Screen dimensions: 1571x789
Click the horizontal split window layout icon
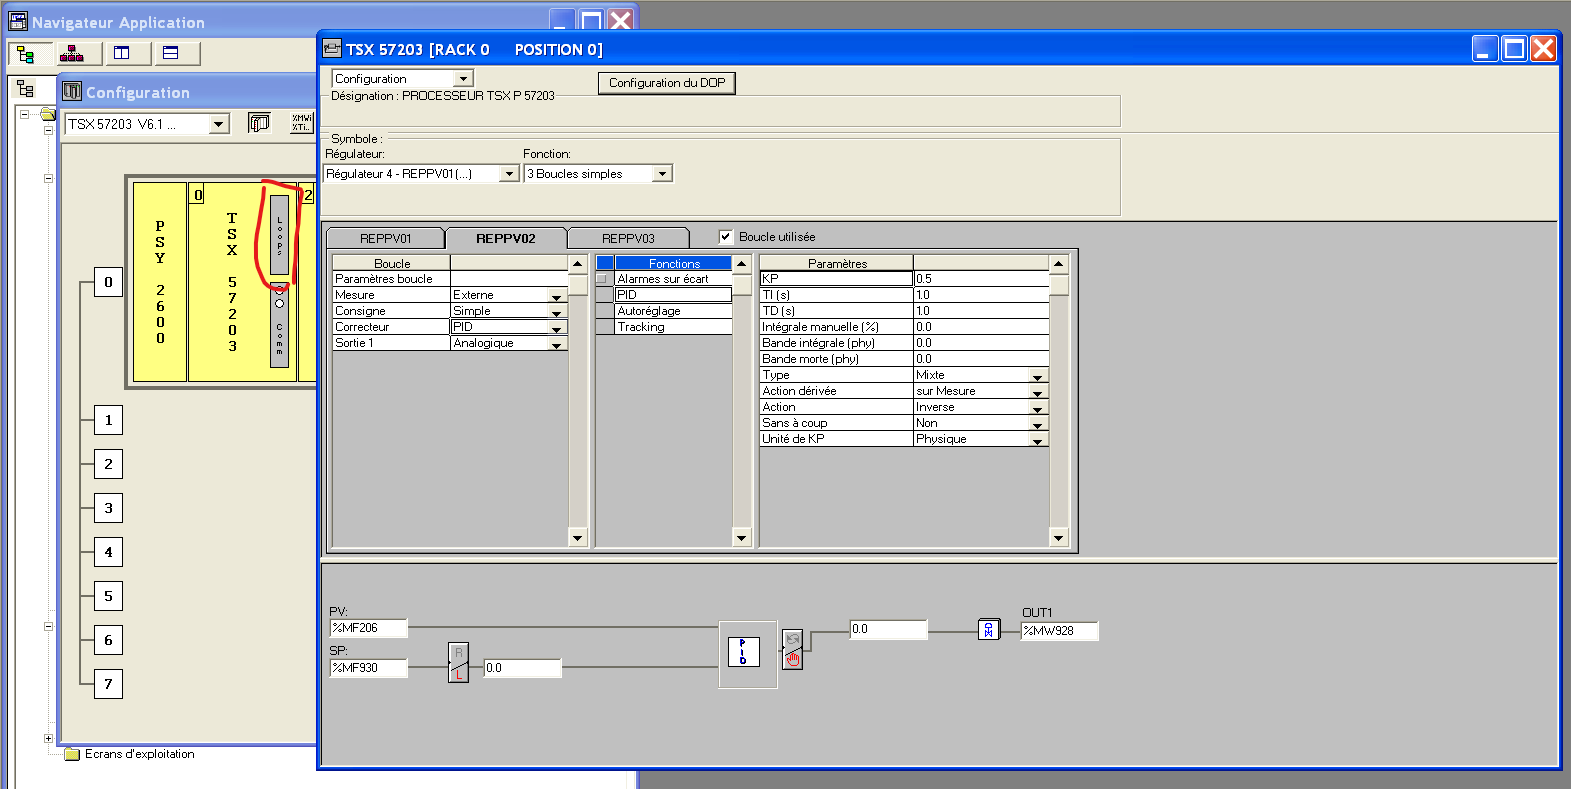tap(171, 54)
